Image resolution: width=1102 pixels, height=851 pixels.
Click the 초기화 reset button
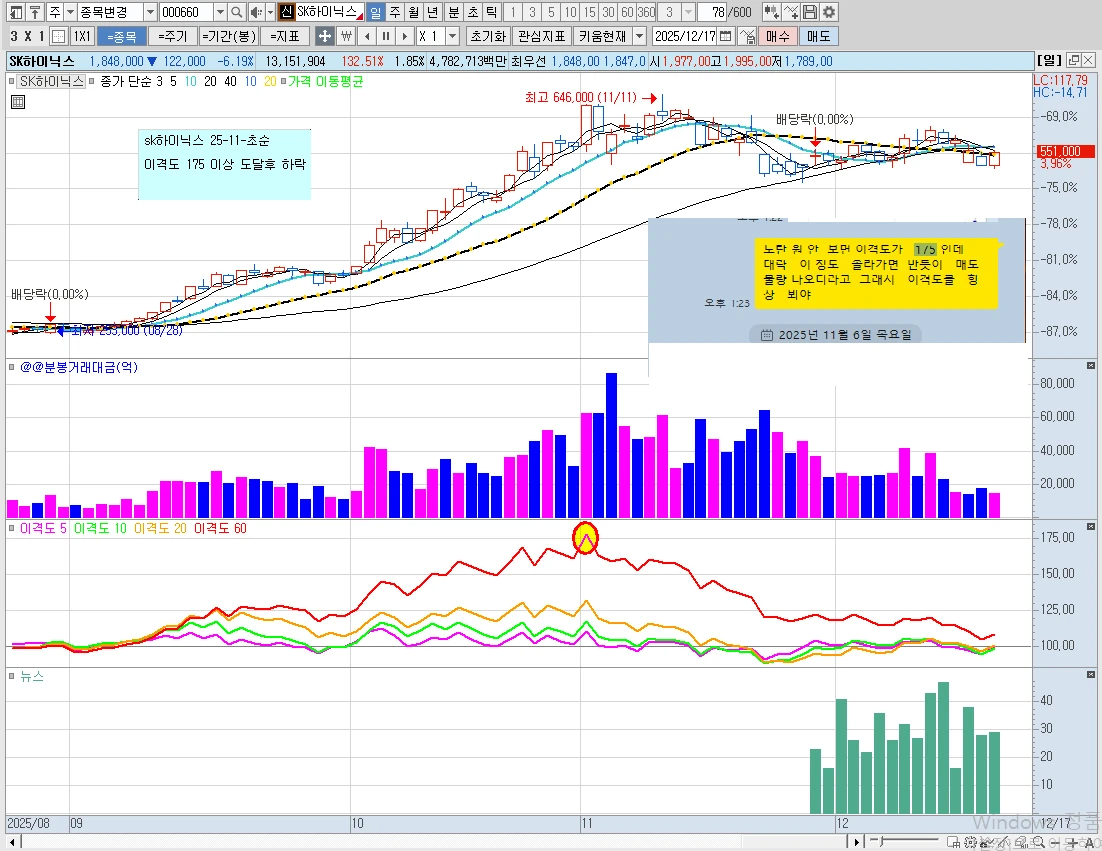click(x=488, y=36)
